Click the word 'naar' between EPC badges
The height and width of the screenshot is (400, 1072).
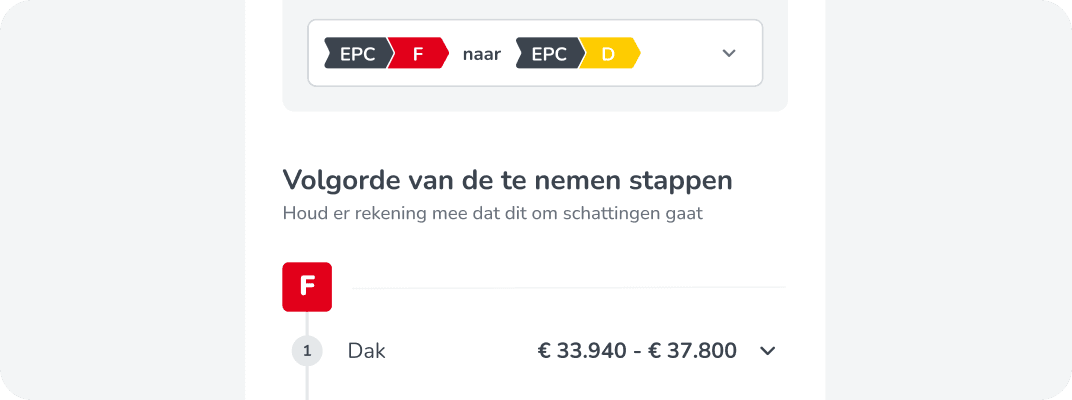[x=482, y=54]
